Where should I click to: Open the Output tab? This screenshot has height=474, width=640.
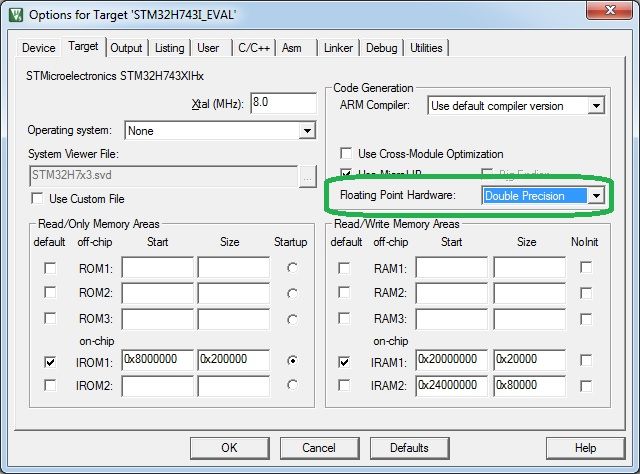point(126,48)
